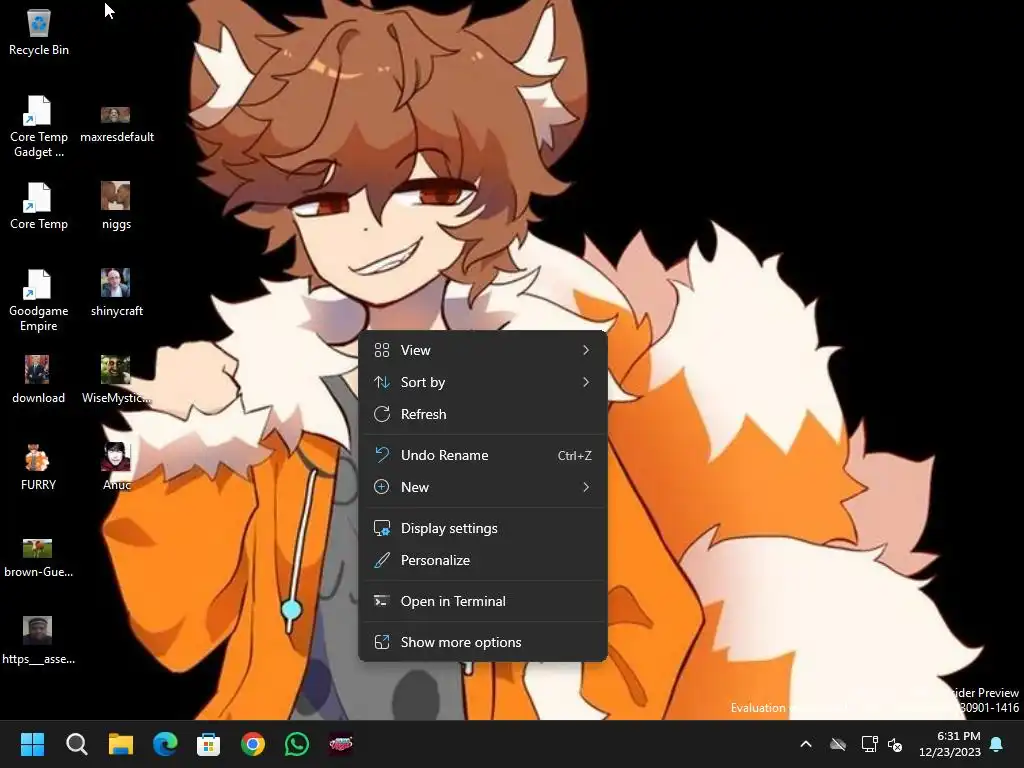1024x768 pixels.
Task: Open the Sort by submenu
Action: [x=483, y=382]
